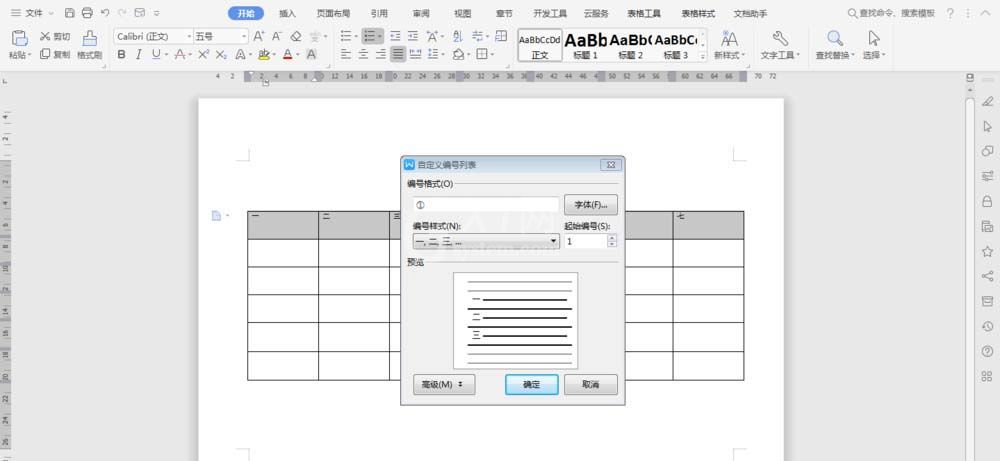This screenshot has height=461, width=1000.
Task: Toggle Superscript formatting
Action: 203,55
